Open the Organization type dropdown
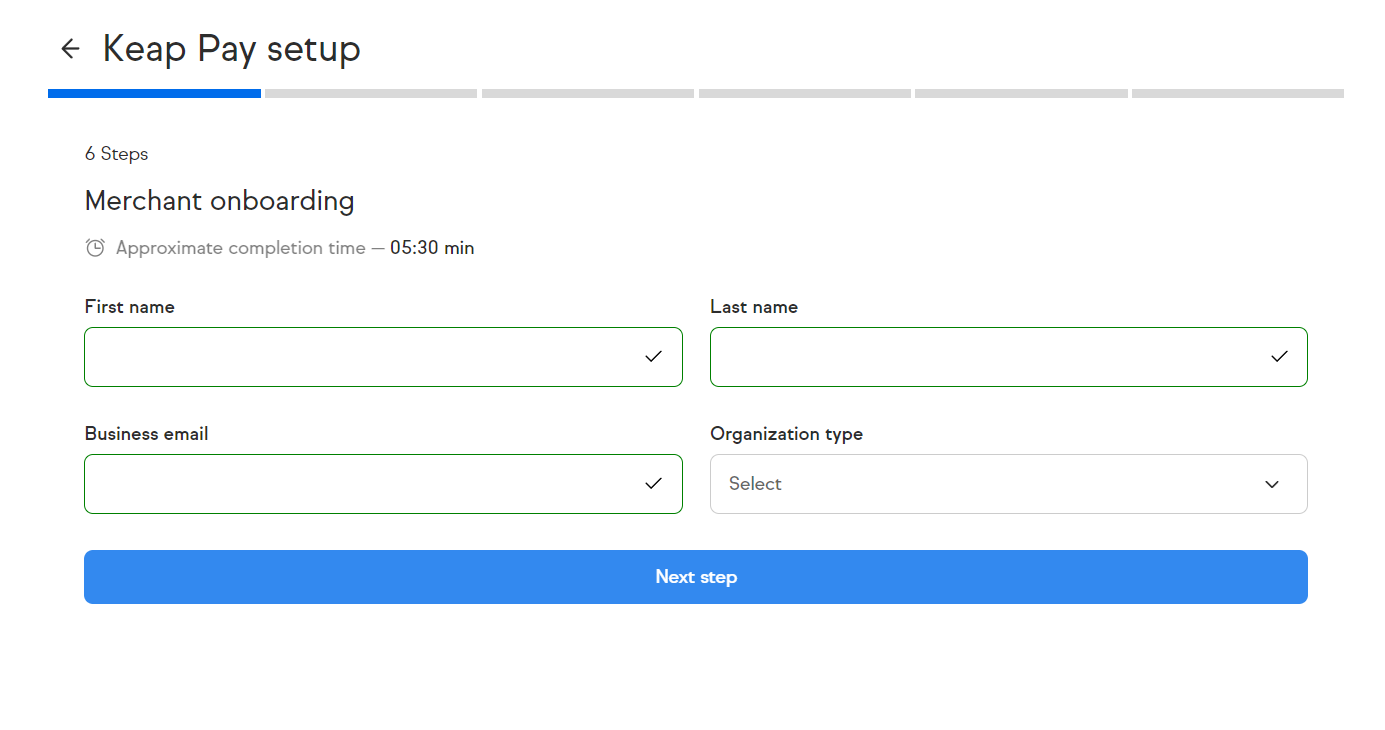The height and width of the screenshot is (730, 1385). [x=1008, y=484]
